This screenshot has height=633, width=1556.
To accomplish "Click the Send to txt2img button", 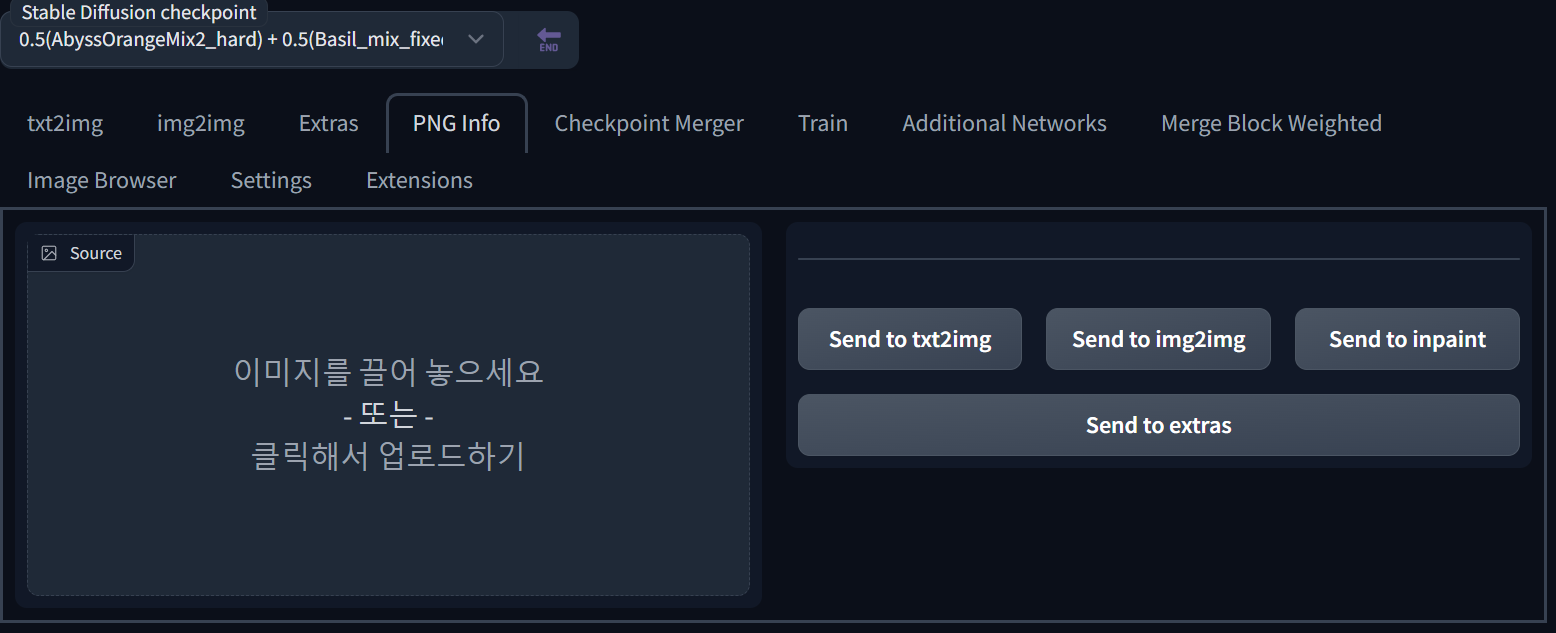I will 910,339.
